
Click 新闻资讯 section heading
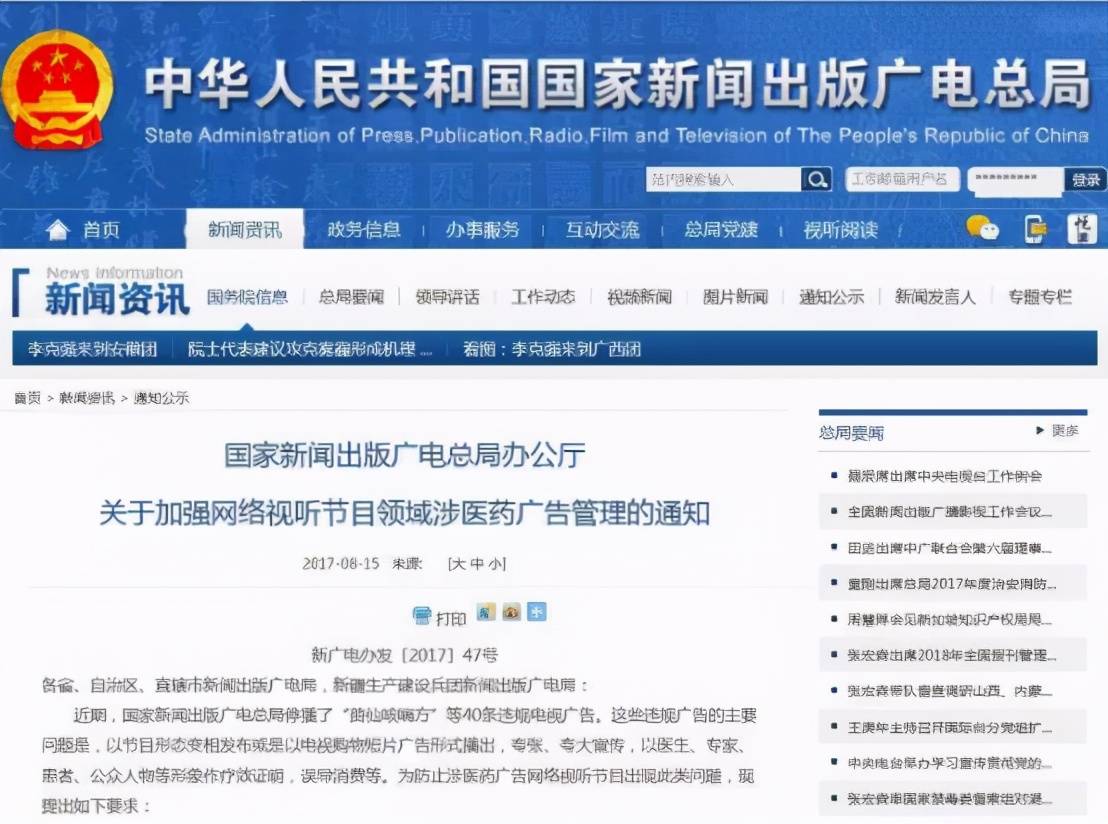coord(117,299)
